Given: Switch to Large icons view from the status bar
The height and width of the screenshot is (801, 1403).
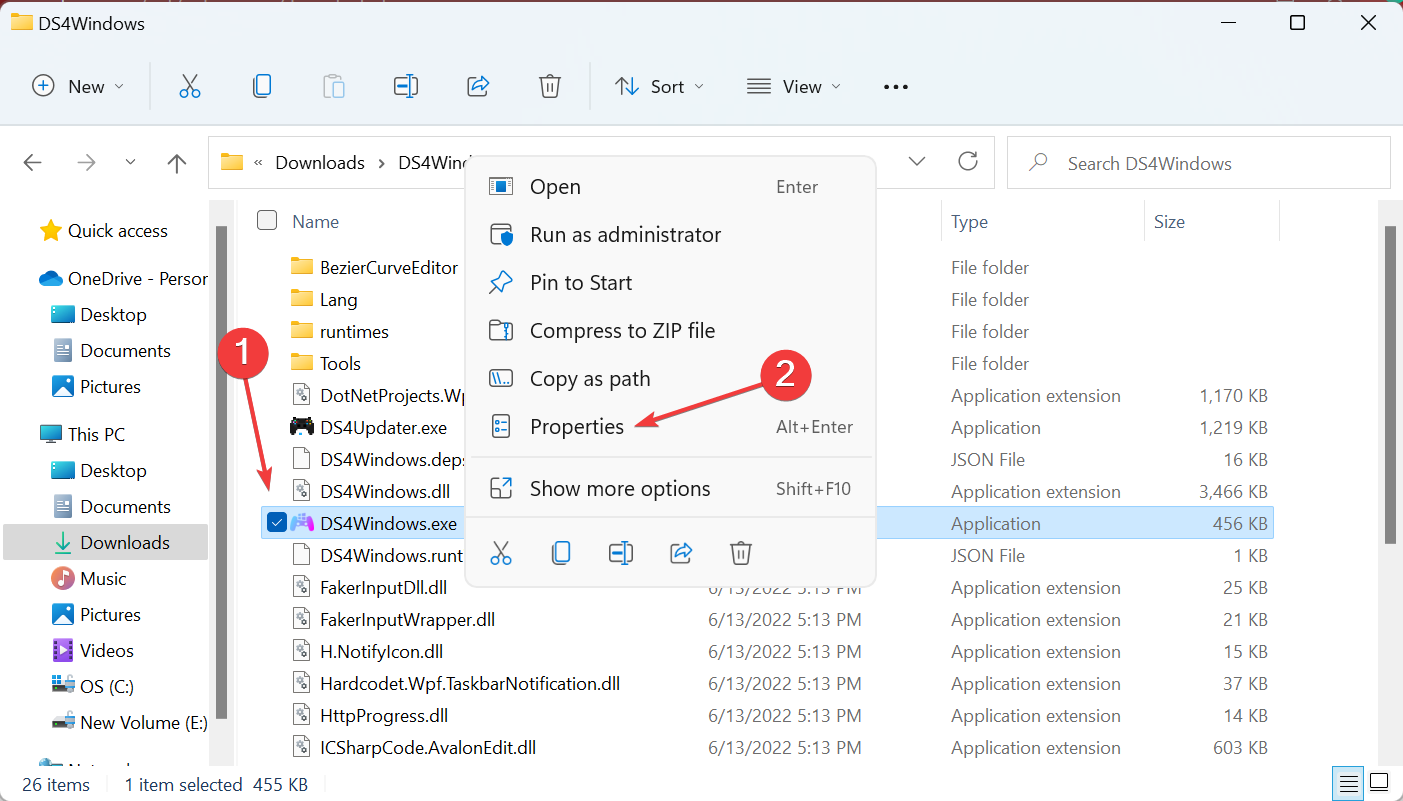Looking at the screenshot, I should point(1379,782).
